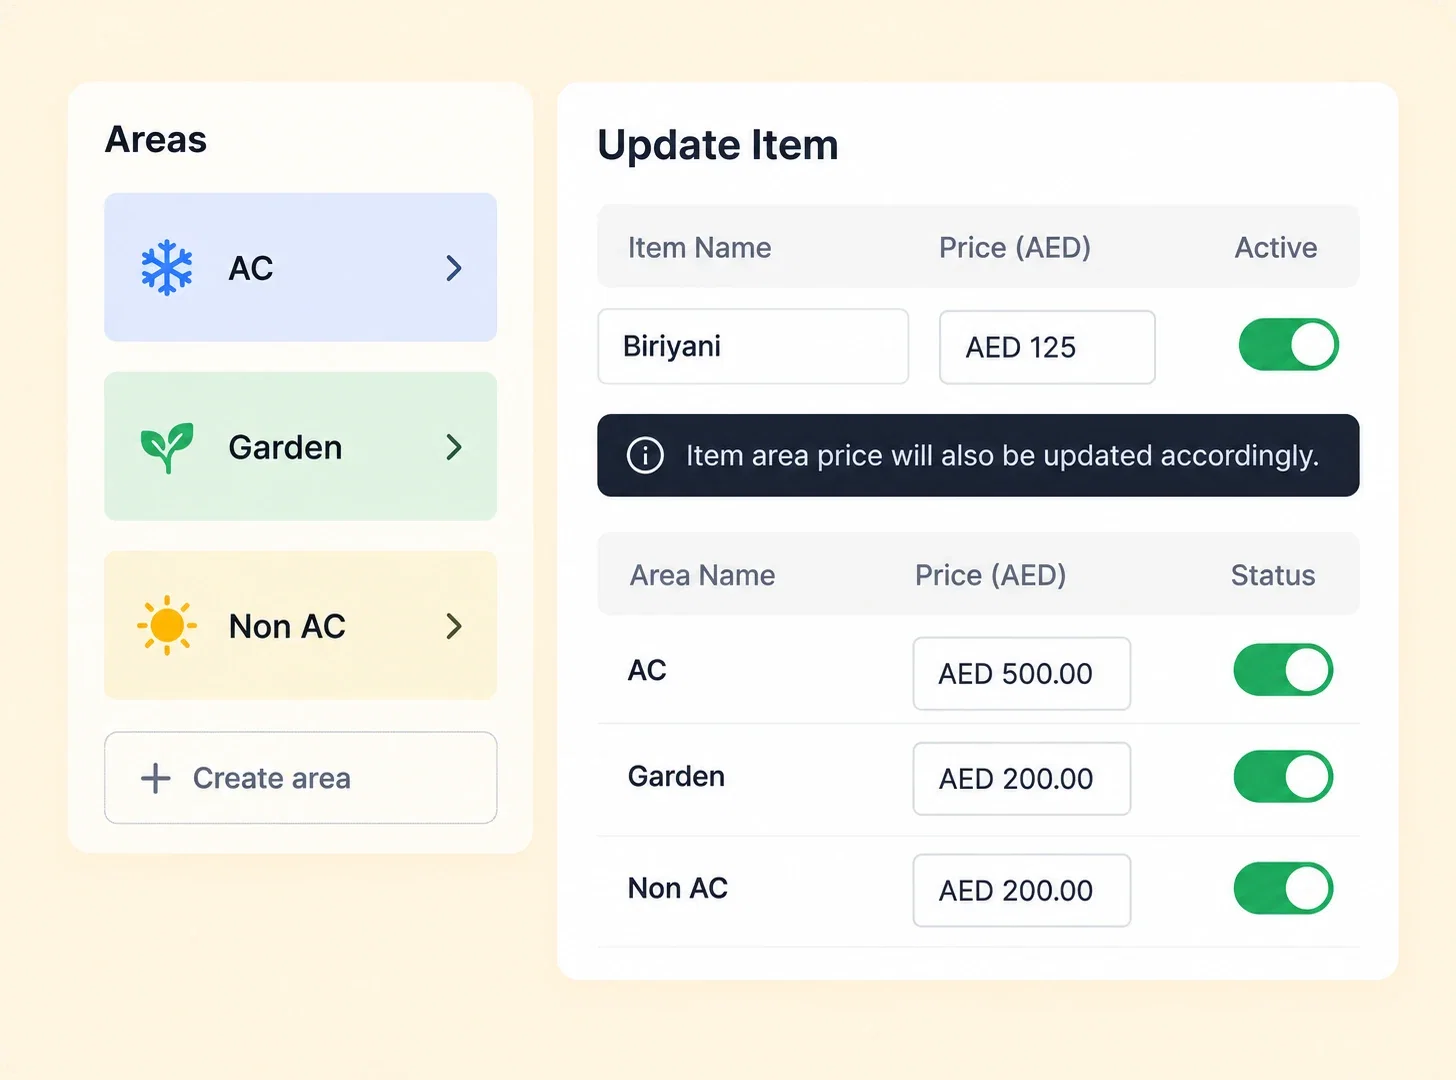The image size is (1456, 1080).
Task: Select the Non AC label in the Areas list
Action: click(x=287, y=626)
